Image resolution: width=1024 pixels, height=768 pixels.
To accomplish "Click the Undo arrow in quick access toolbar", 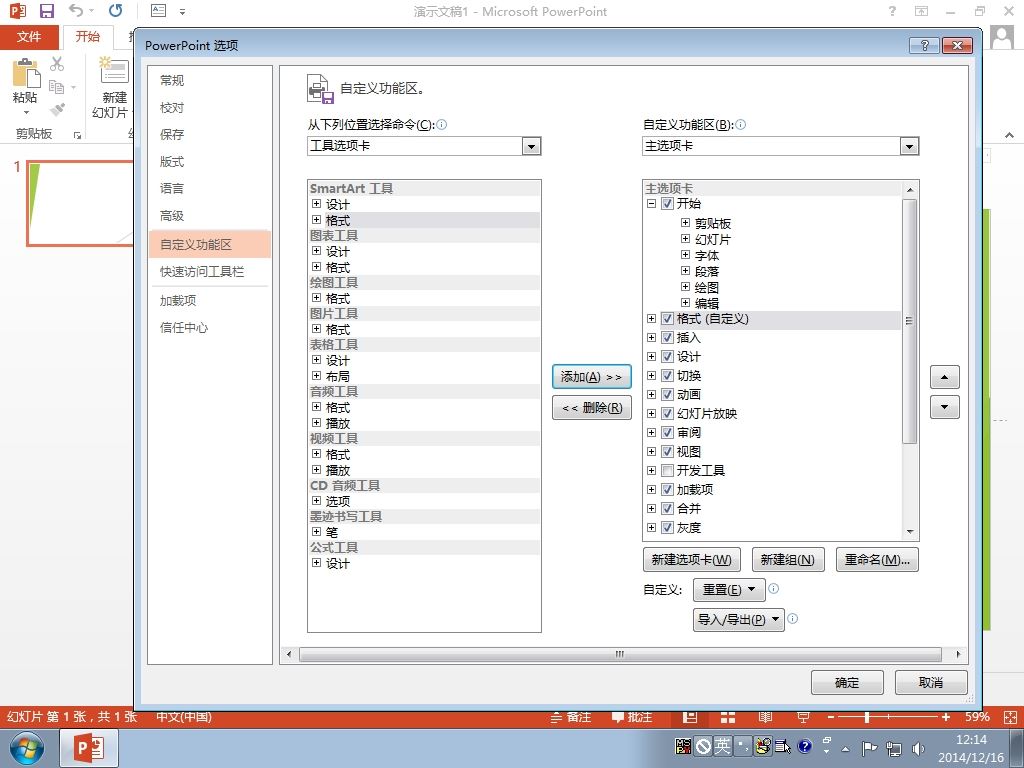I will [76, 10].
